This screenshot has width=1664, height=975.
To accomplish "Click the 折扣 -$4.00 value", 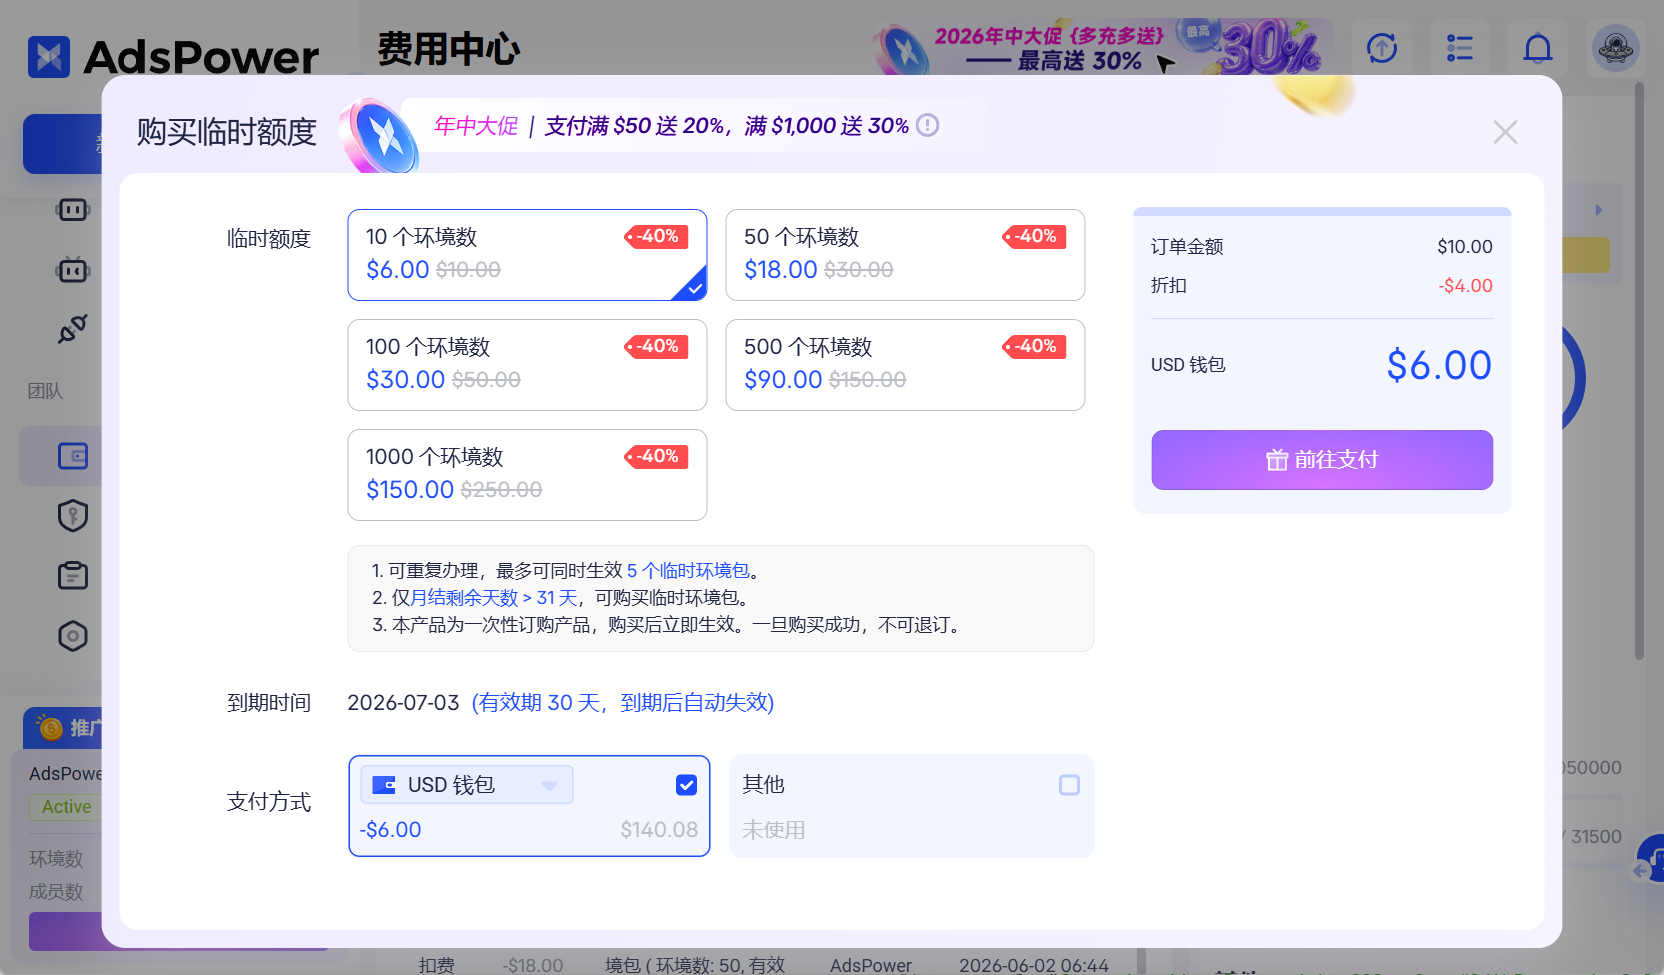I will click(x=1465, y=286).
